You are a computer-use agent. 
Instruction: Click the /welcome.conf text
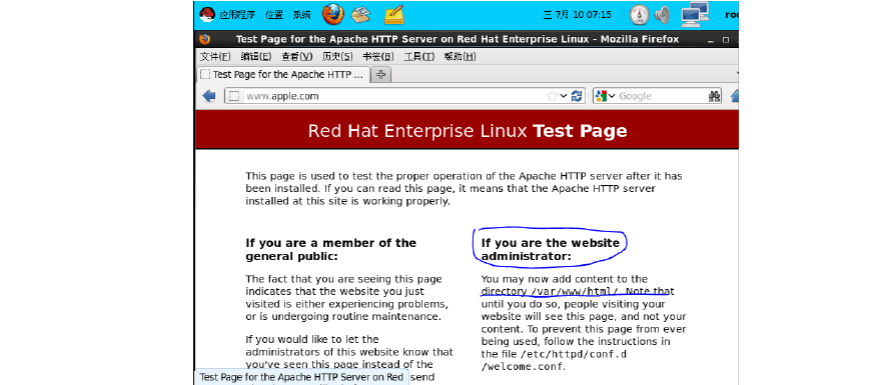pos(522,366)
